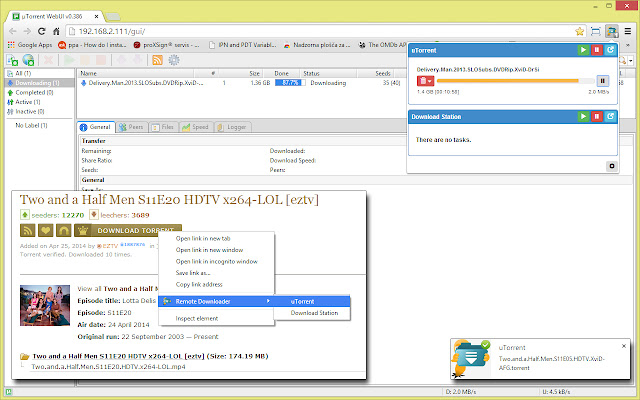Open the red trash delete dropdown in popup

425,81
